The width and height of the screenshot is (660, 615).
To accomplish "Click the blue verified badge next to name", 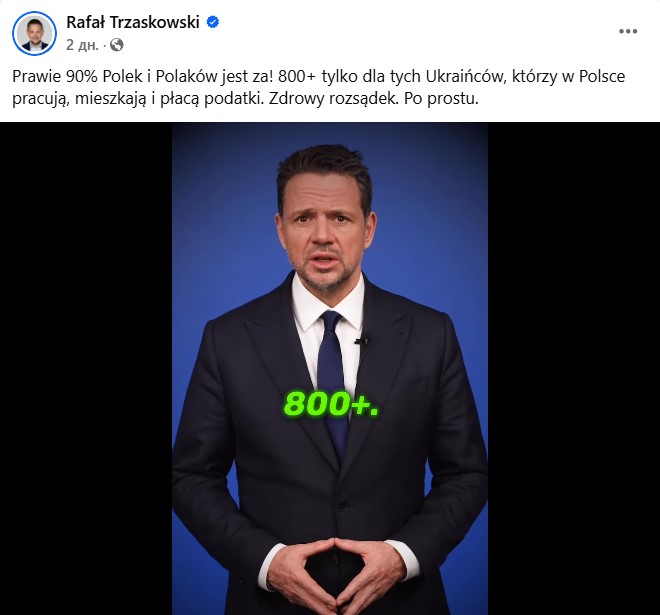I will [213, 21].
